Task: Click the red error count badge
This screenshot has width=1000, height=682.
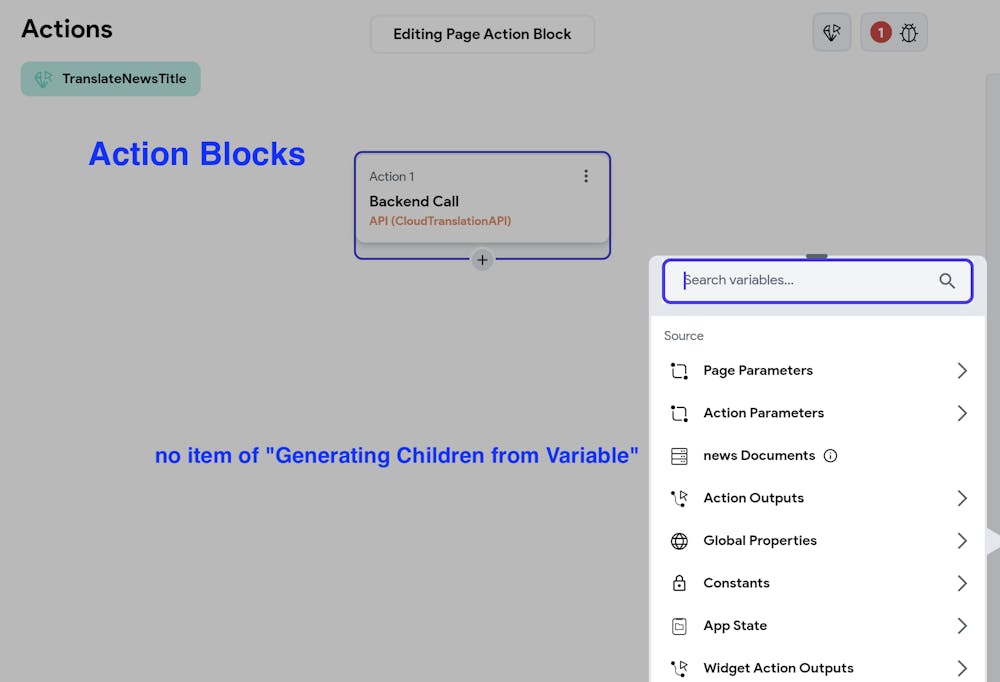Action: pyautogui.click(x=879, y=31)
